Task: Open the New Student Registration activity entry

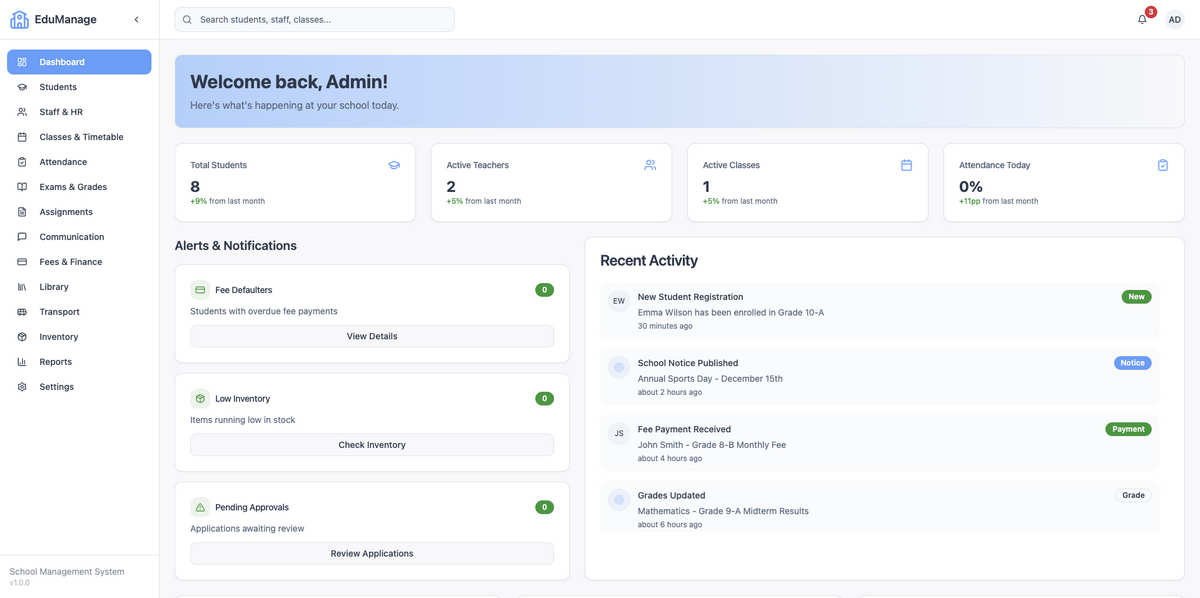Action: point(880,311)
